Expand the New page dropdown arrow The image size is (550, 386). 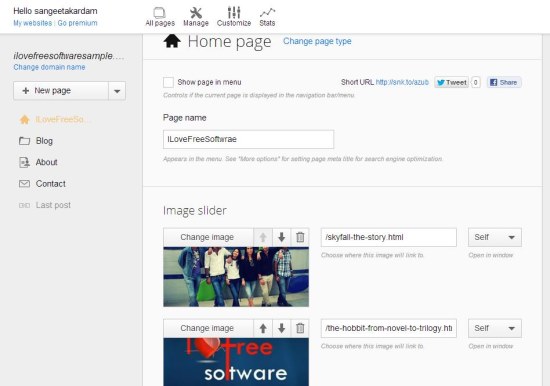coord(117,91)
